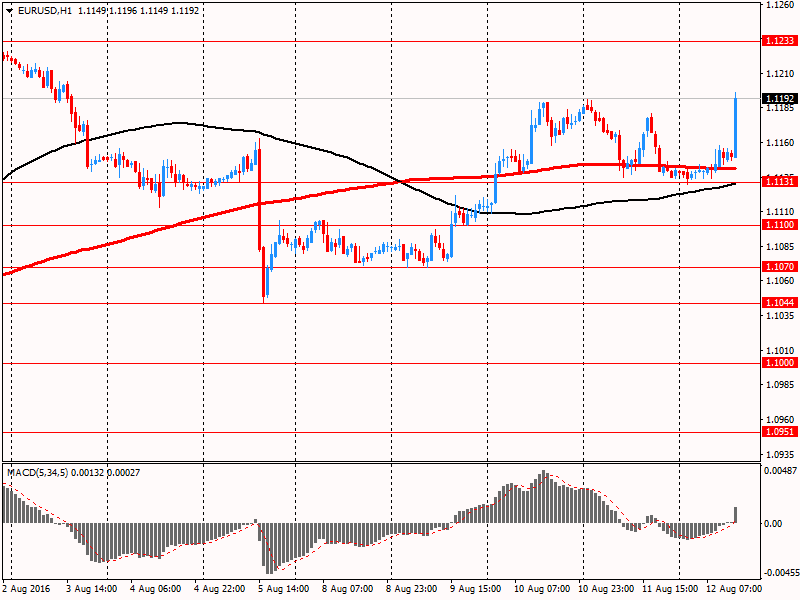Select the 11 Aug 15:00 time label
800x600 pixels.
click(x=670, y=589)
